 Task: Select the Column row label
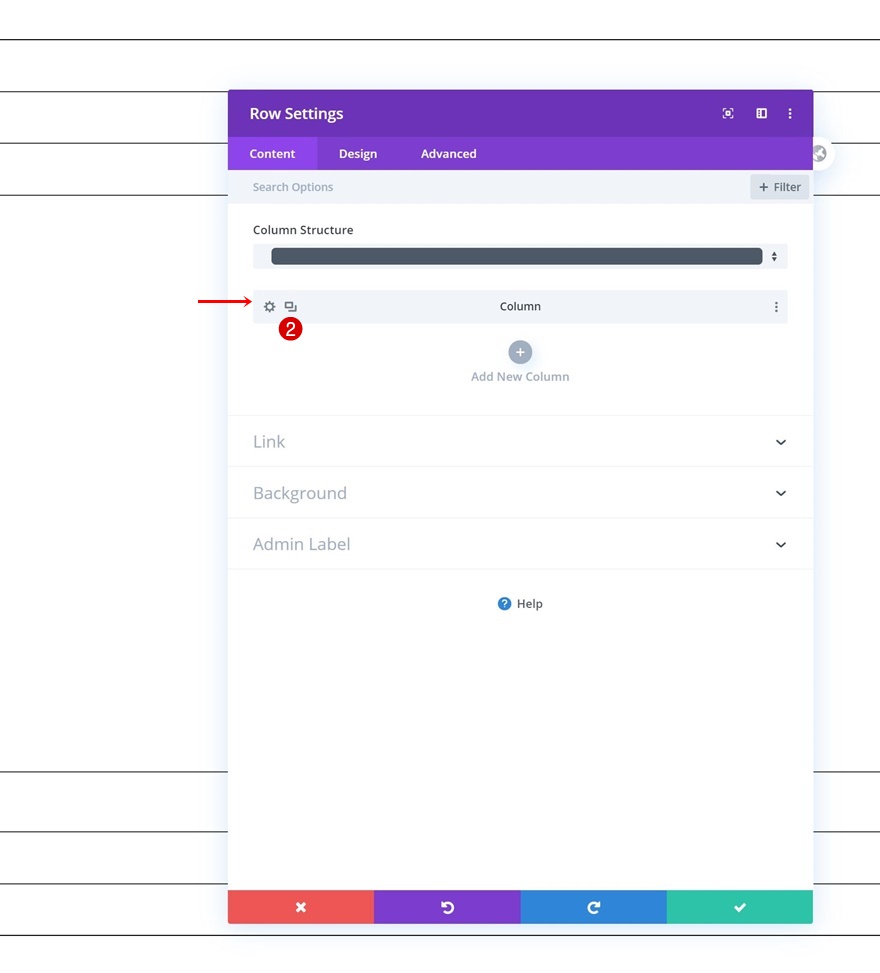pyautogui.click(x=520, y=307)
